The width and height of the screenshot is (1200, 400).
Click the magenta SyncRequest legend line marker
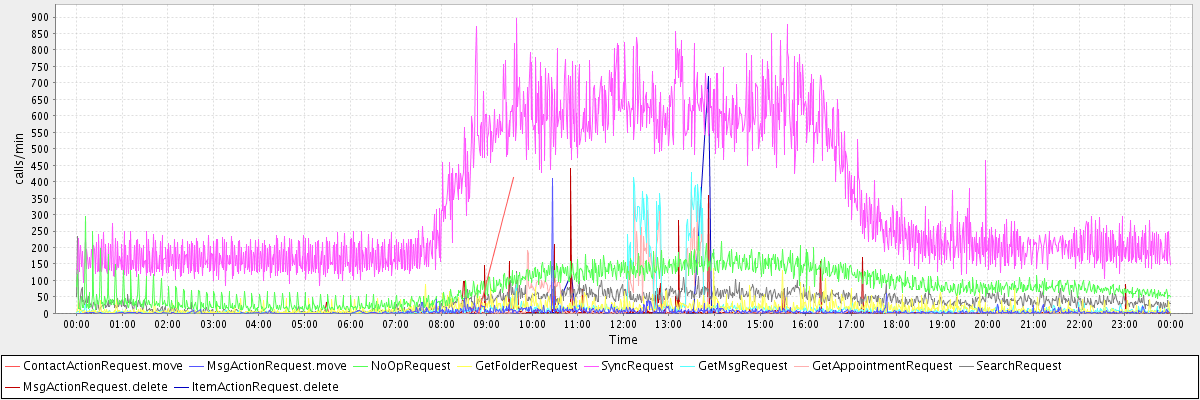click(592, 366)
